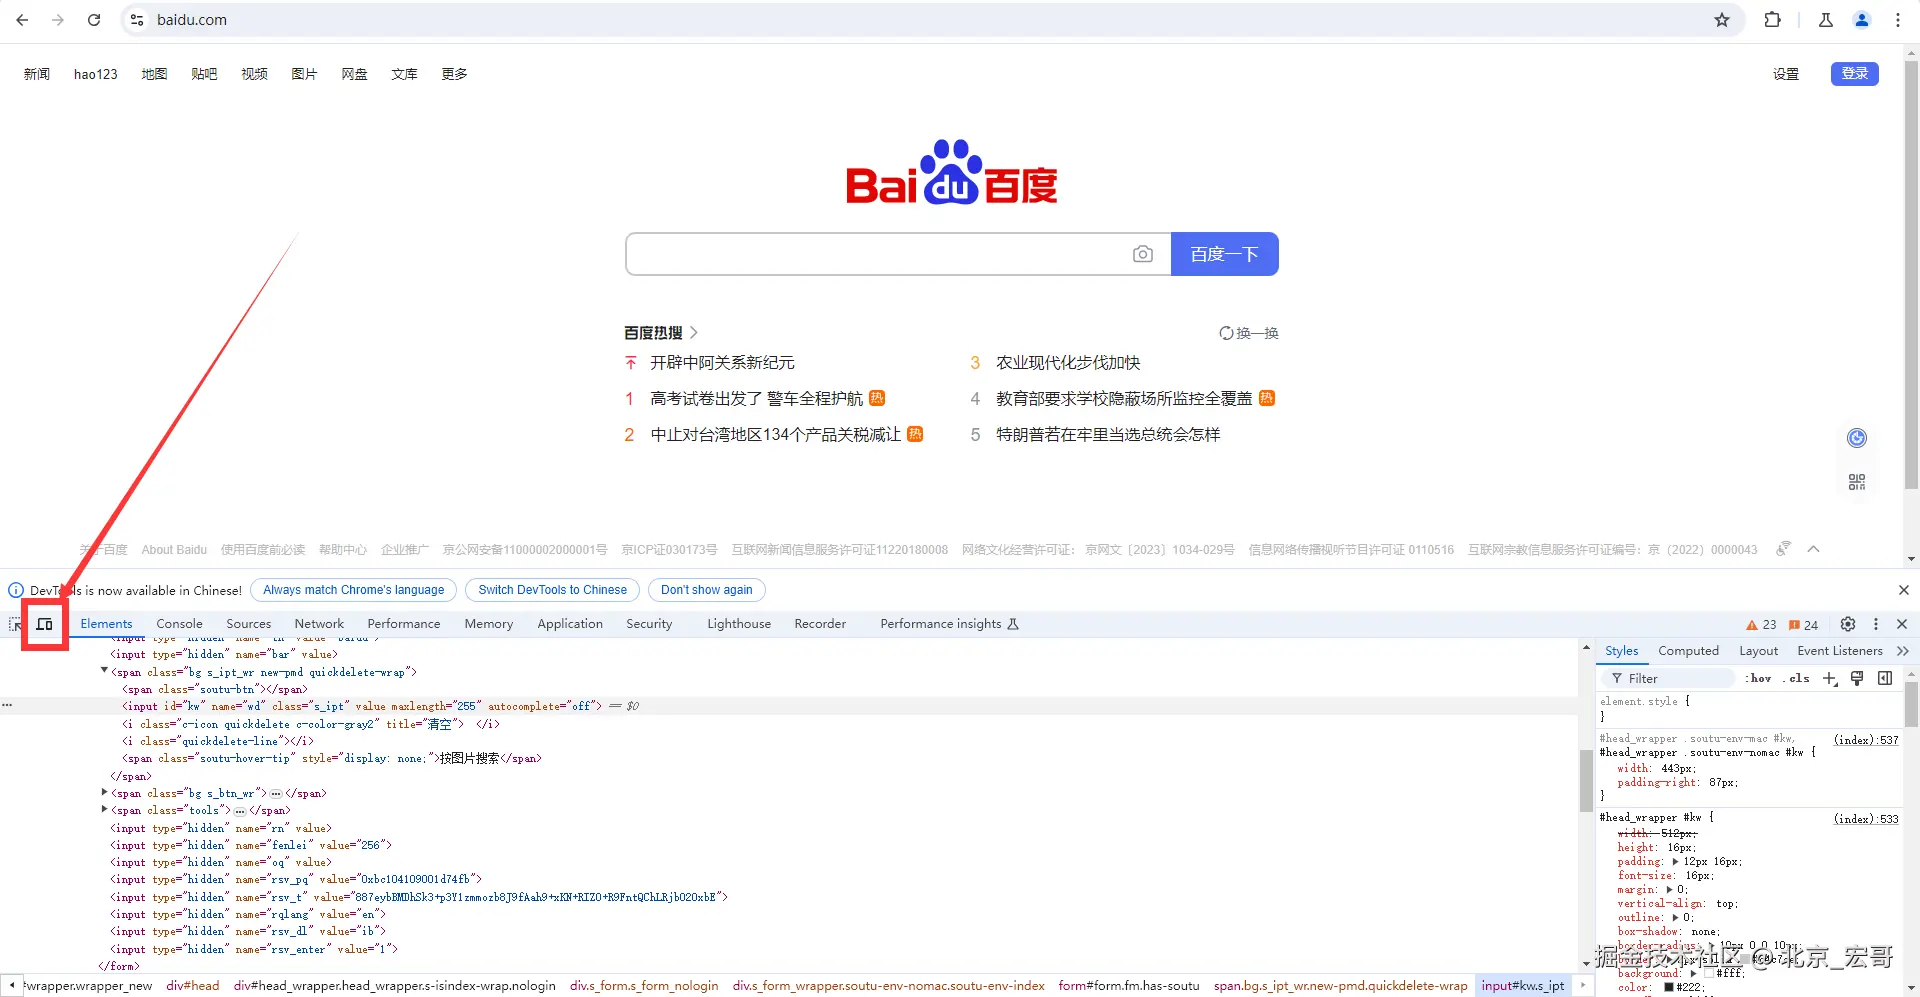
Task: Add a new style rule with plus icon
Action: (1830, 678)
